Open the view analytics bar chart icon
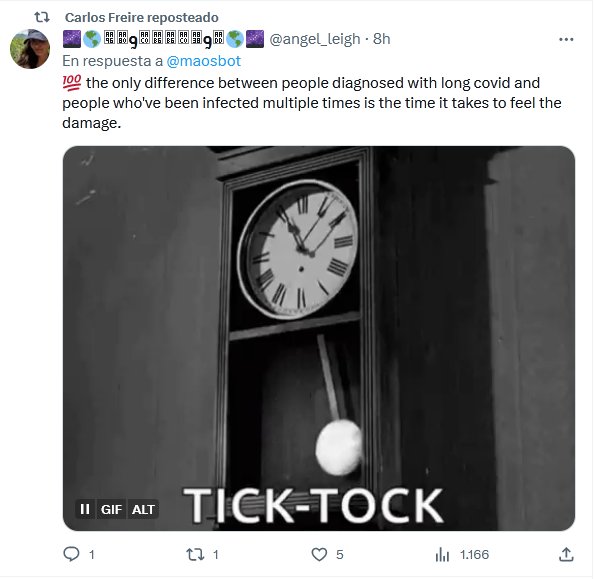 click(442, 555)
